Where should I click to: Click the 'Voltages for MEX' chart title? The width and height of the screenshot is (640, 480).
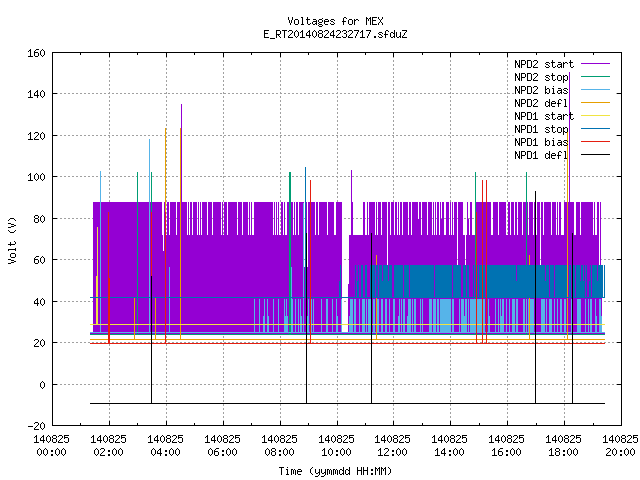(x=336, y=21)
